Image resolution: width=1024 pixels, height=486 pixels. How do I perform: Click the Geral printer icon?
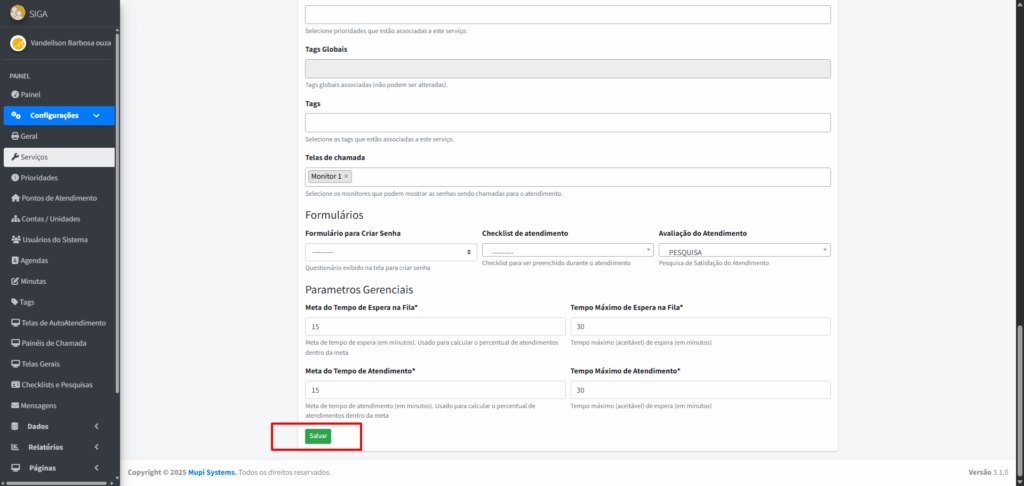point(14,136)
